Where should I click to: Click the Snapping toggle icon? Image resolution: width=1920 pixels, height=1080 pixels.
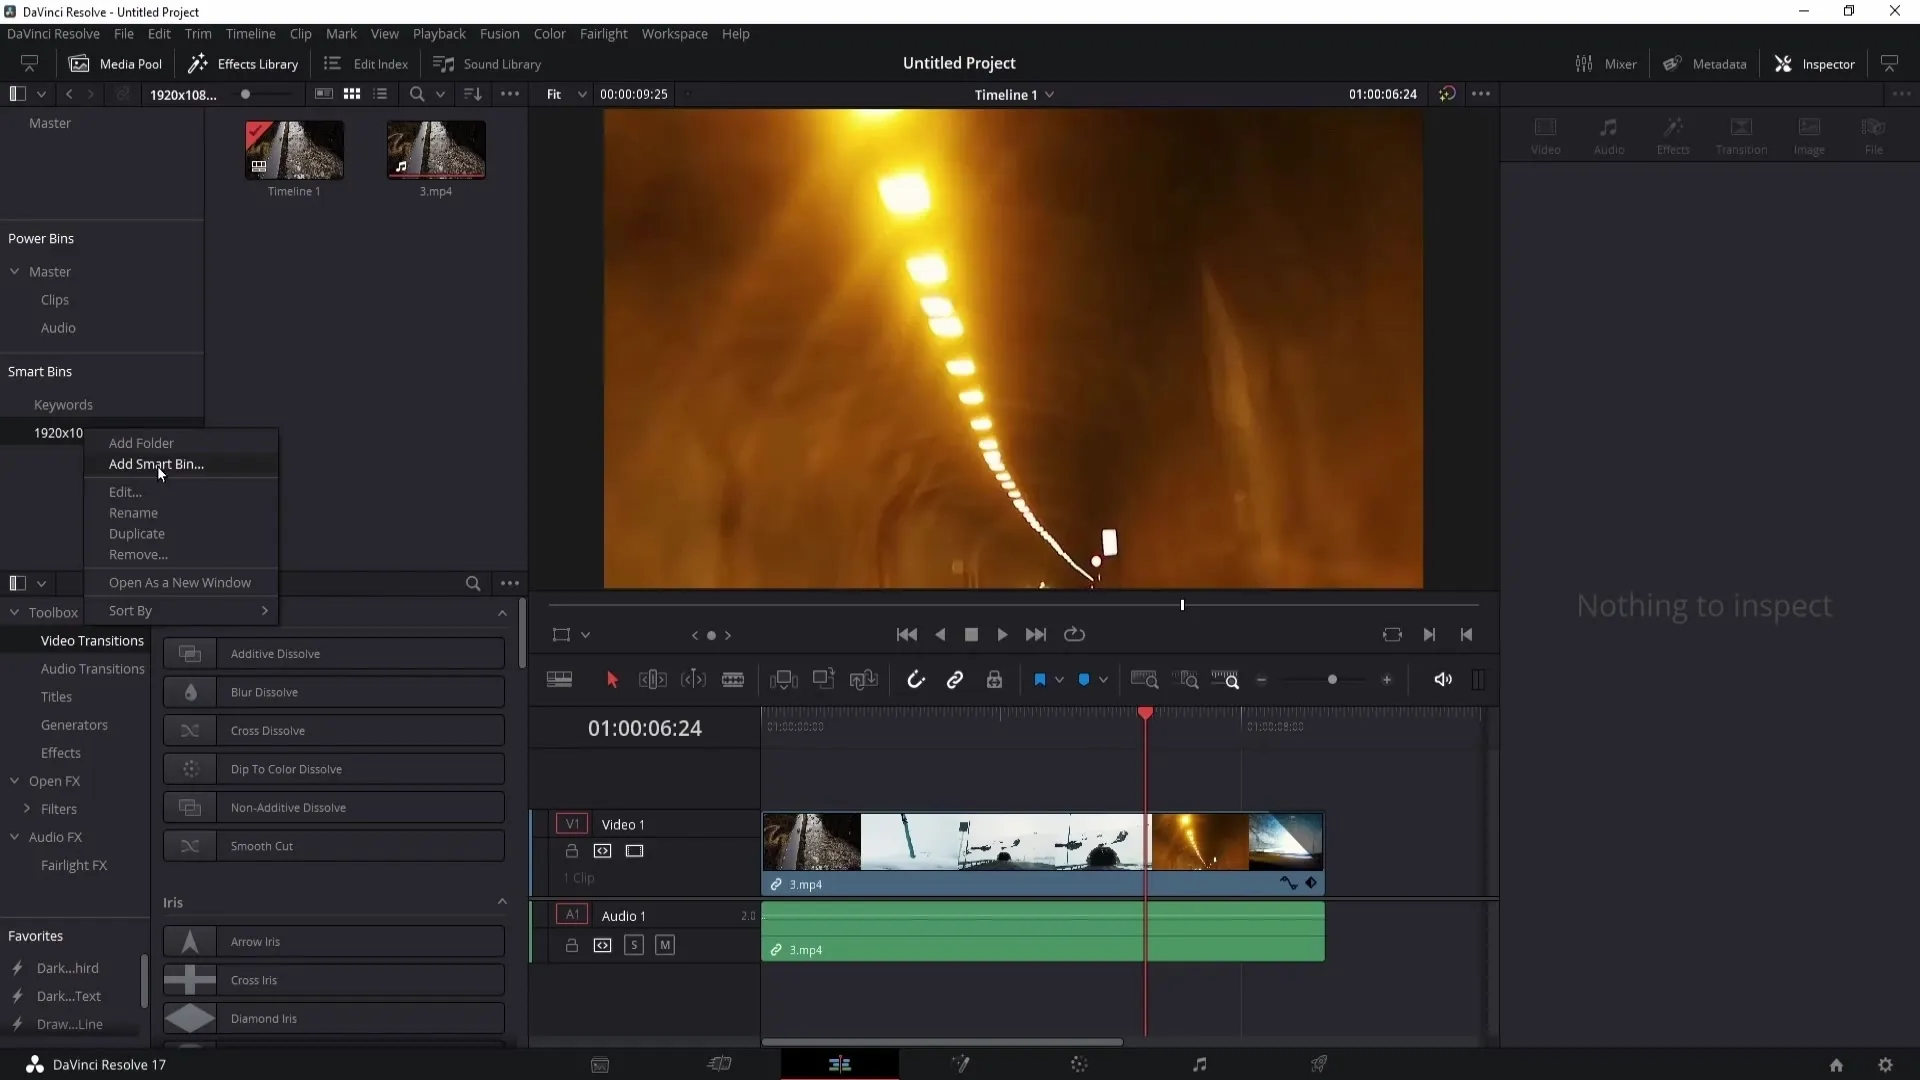915,678
